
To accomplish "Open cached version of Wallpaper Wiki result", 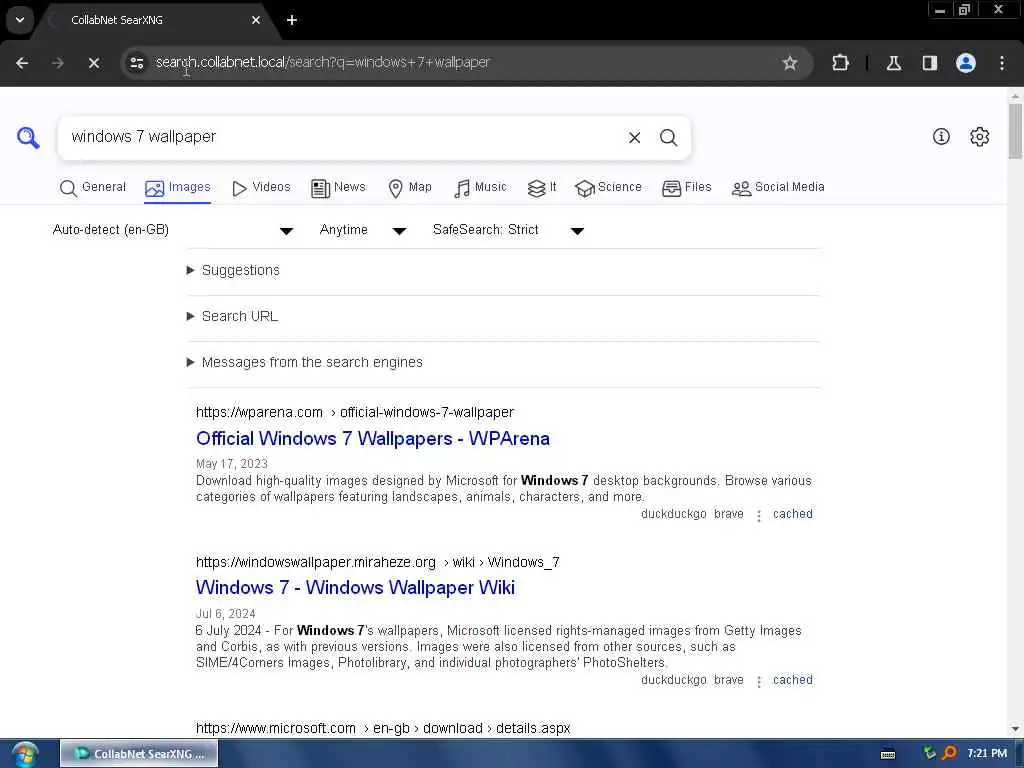I will [x=792, y=680].
